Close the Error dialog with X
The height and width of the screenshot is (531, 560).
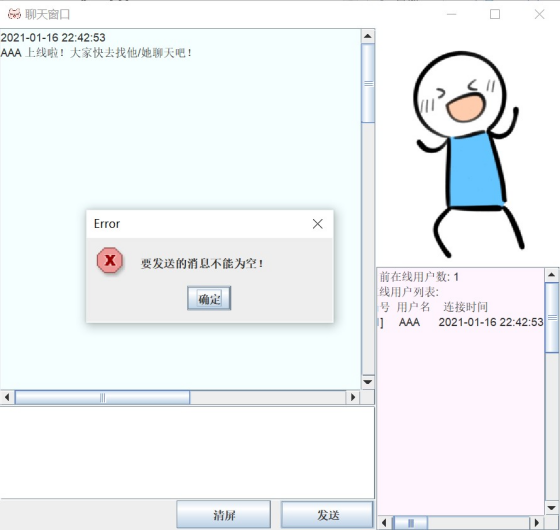318,224
